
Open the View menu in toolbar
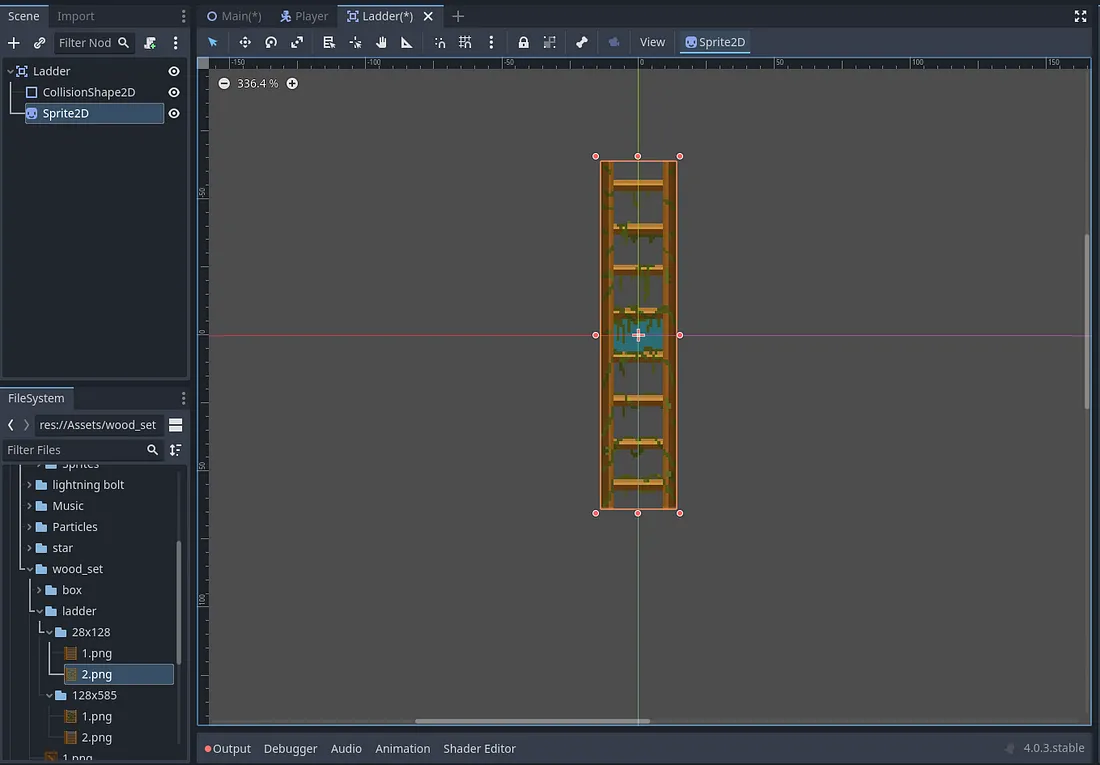pyautogui.click(x=652, y=42)
